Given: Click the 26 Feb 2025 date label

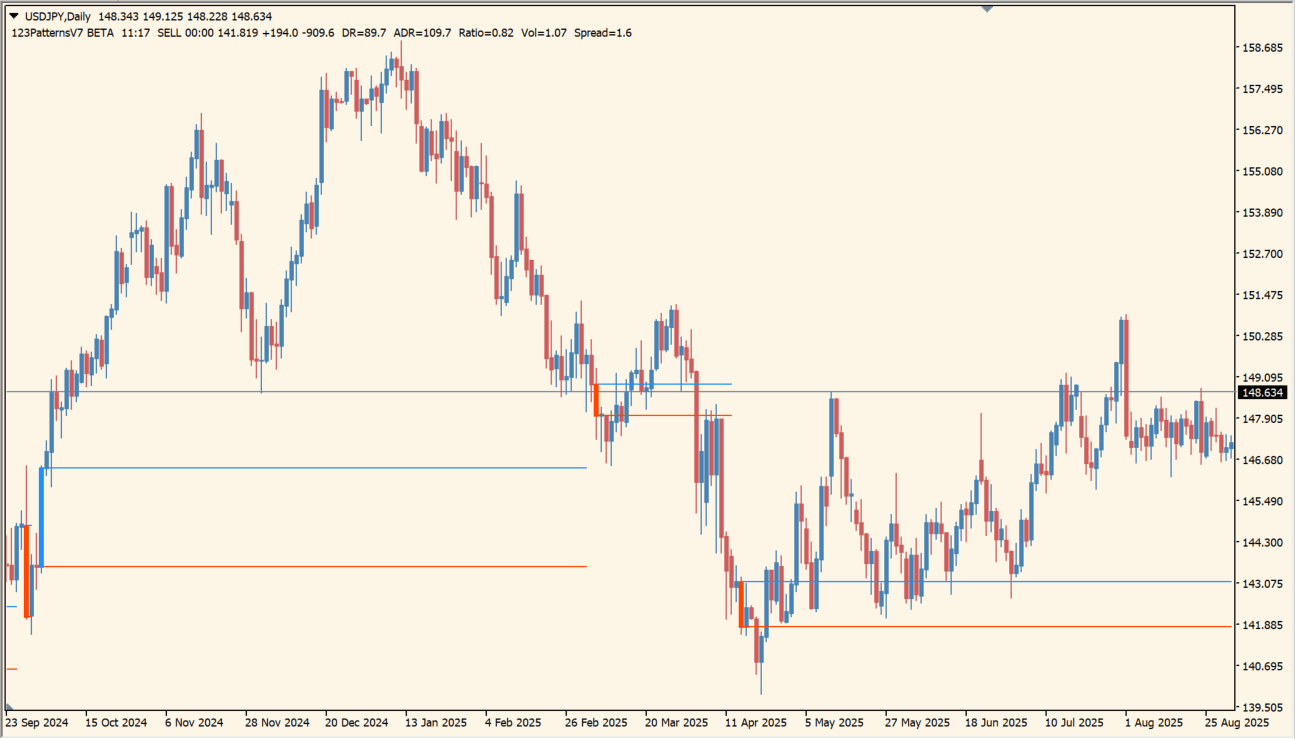Looking at the screenshot, I should coord(596,722).
